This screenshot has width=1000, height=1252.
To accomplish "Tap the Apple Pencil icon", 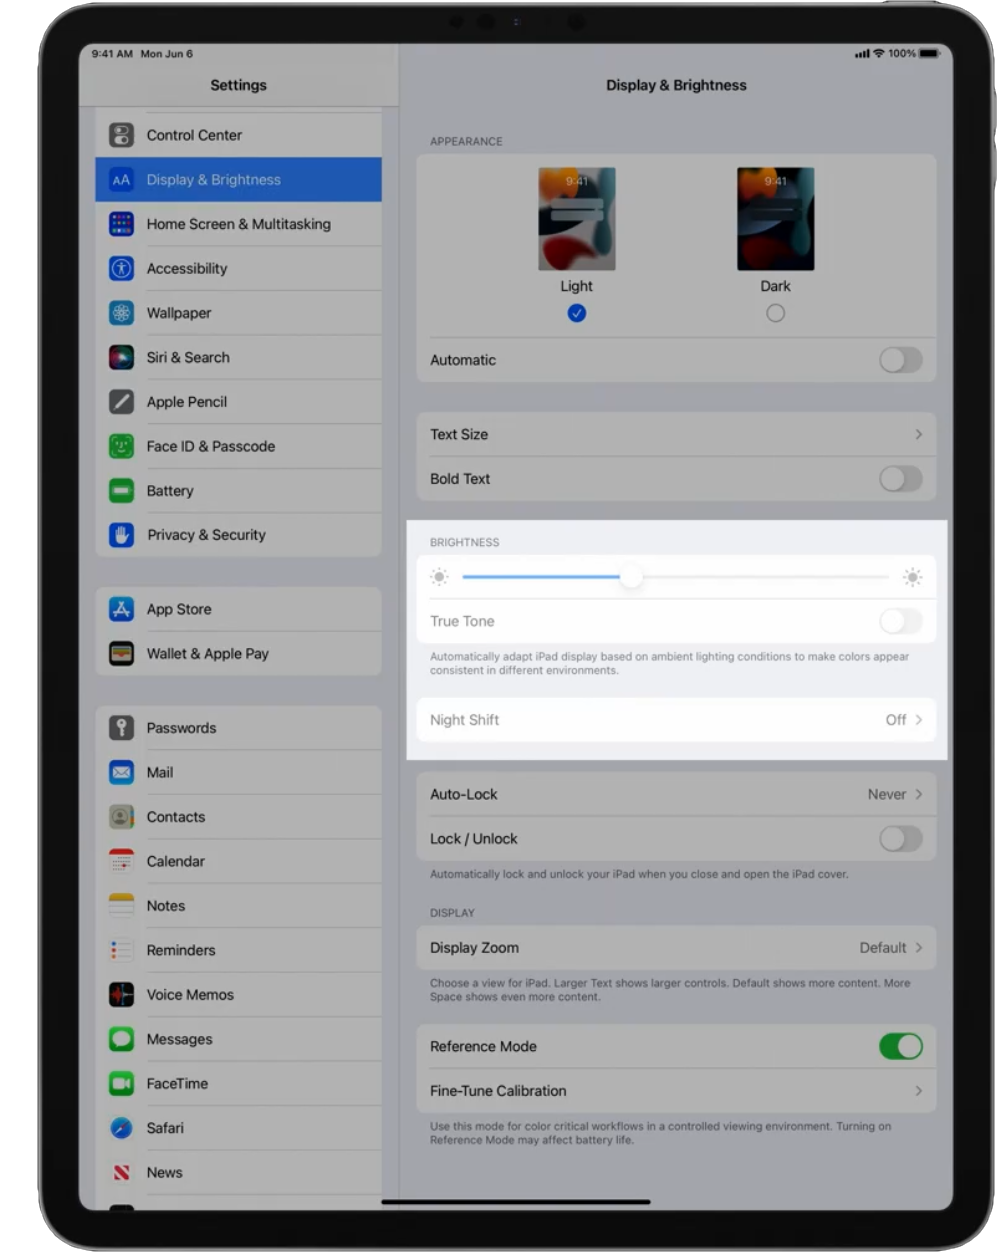I will click(121, 402).
